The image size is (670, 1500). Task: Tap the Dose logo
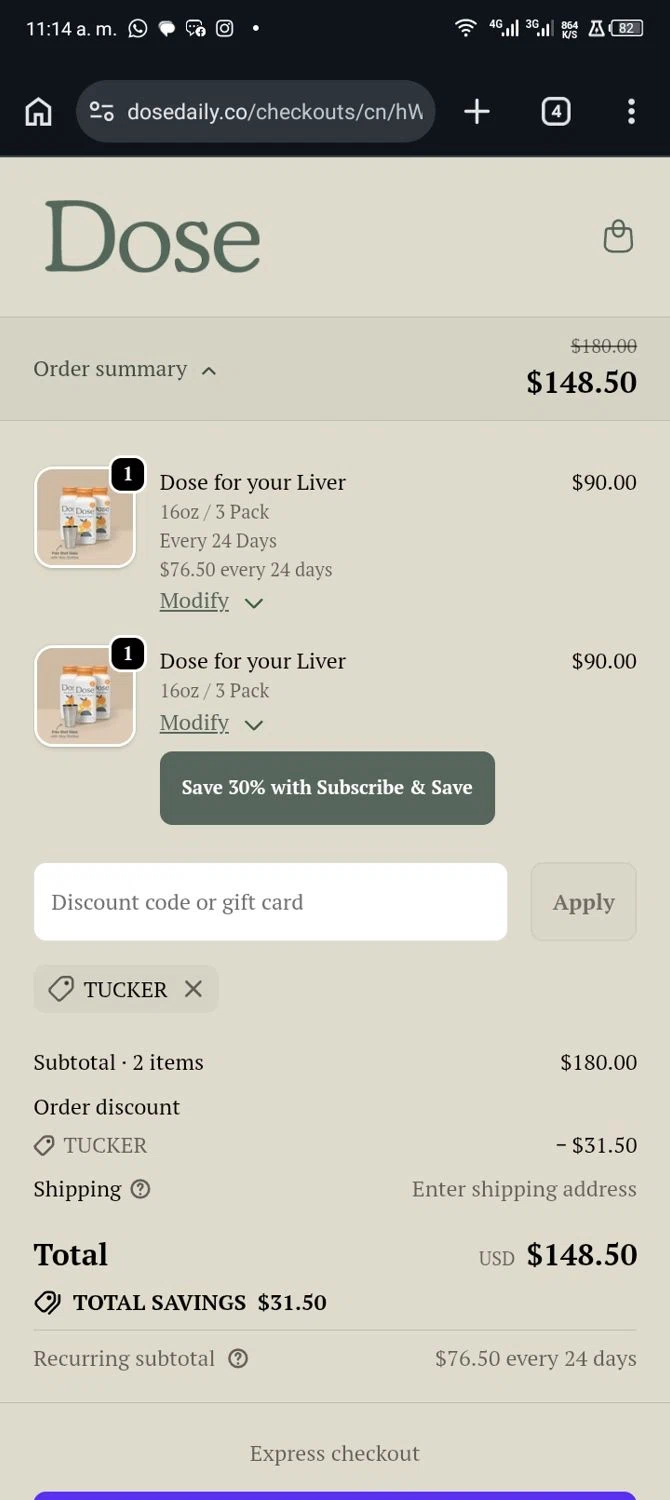(152, 237)
